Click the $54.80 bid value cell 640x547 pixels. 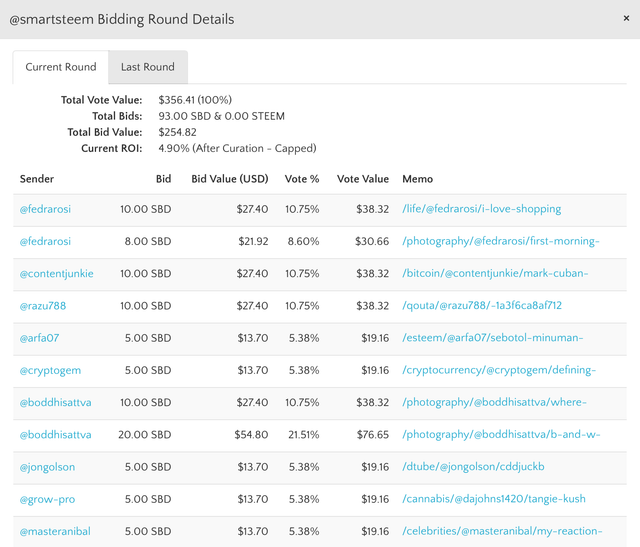point(251,435)
